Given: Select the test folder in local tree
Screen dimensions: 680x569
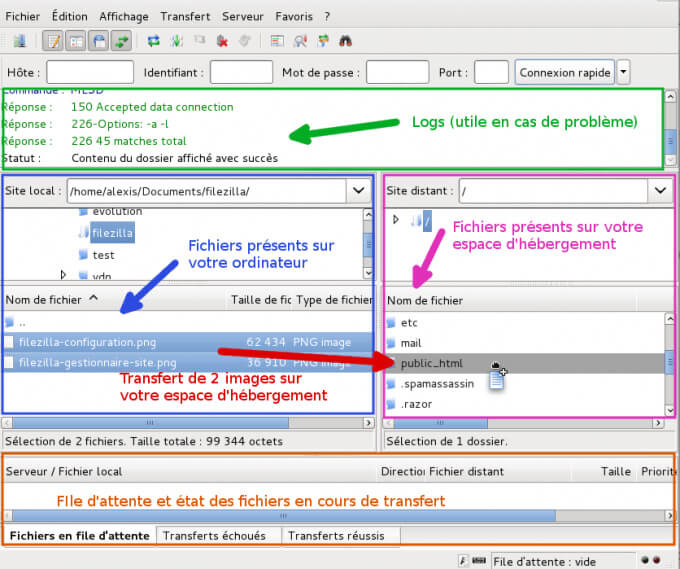Looking at the screenshot, I should click(x=103, y=255).
